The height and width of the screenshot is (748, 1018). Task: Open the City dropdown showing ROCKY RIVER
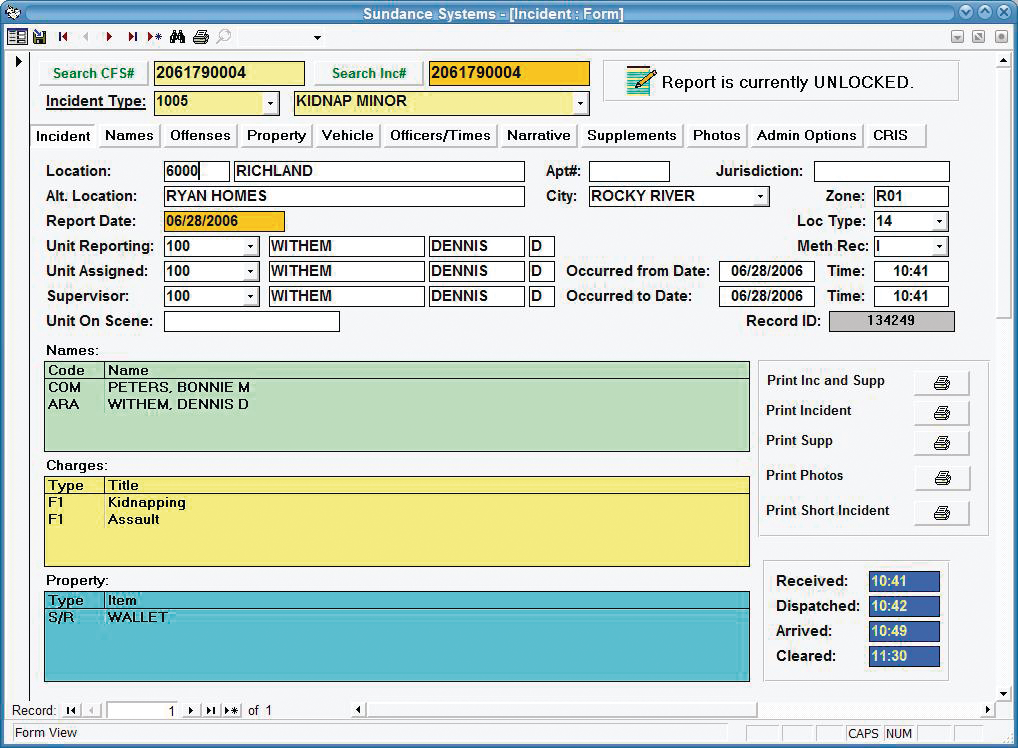(760, 197)
